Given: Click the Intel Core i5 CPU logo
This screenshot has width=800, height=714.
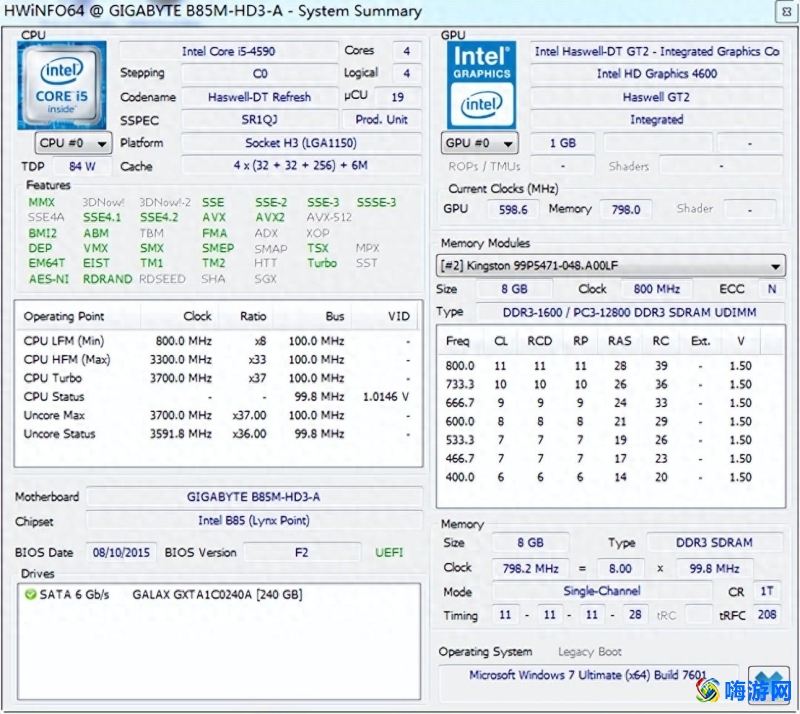Looking at the screenshot, I should point(62,85).
